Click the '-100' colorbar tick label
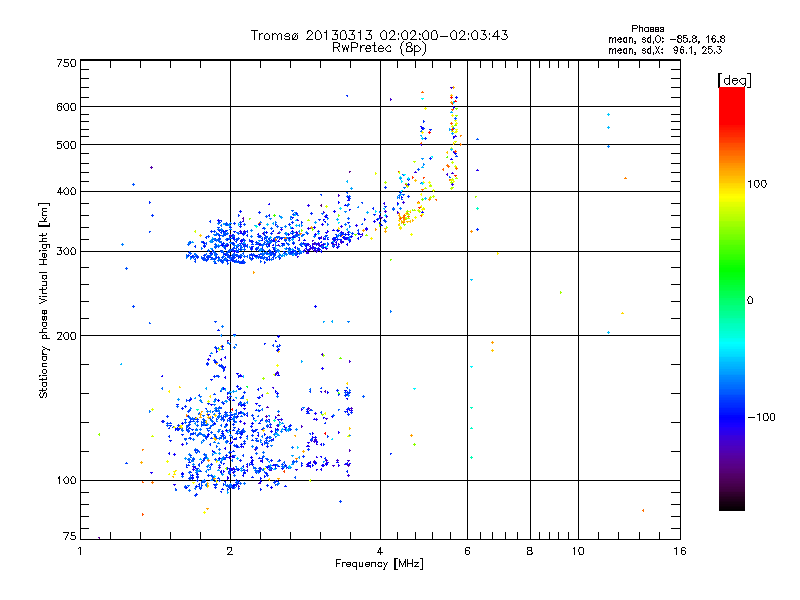Screen dimensions: 800x600 tap(761, 417)
